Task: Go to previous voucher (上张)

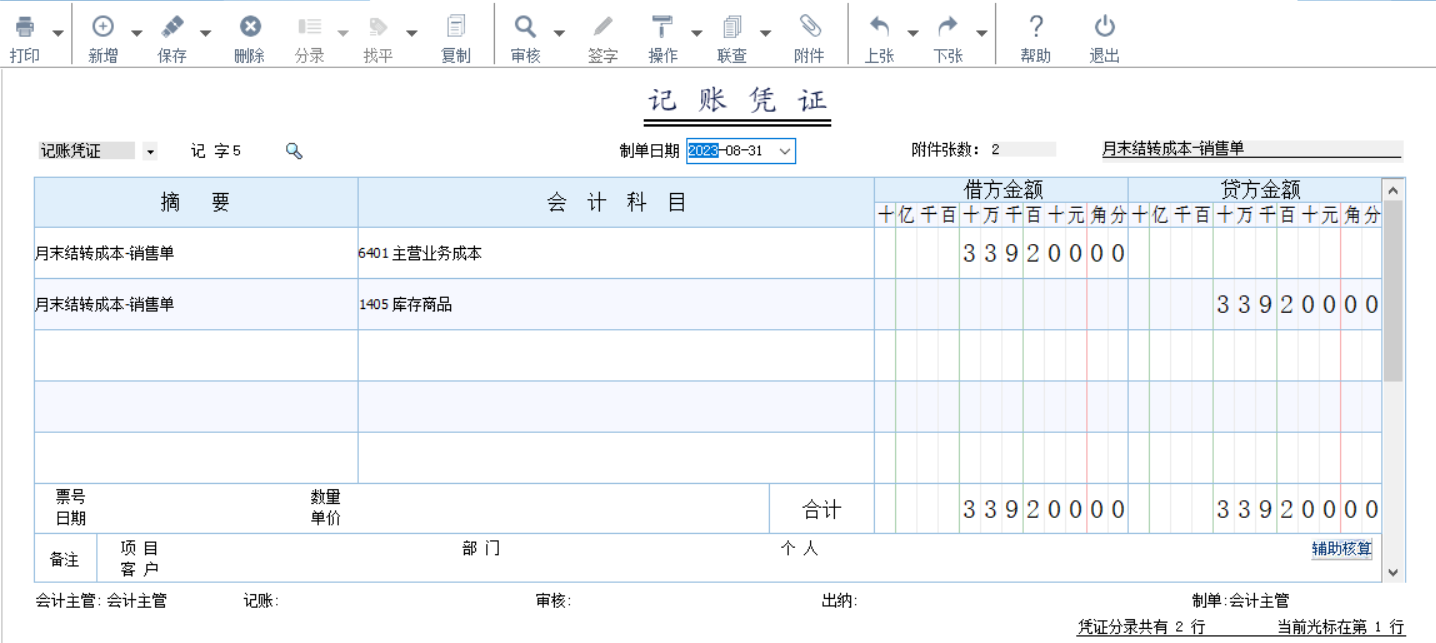Action: [x=879, y=28]
